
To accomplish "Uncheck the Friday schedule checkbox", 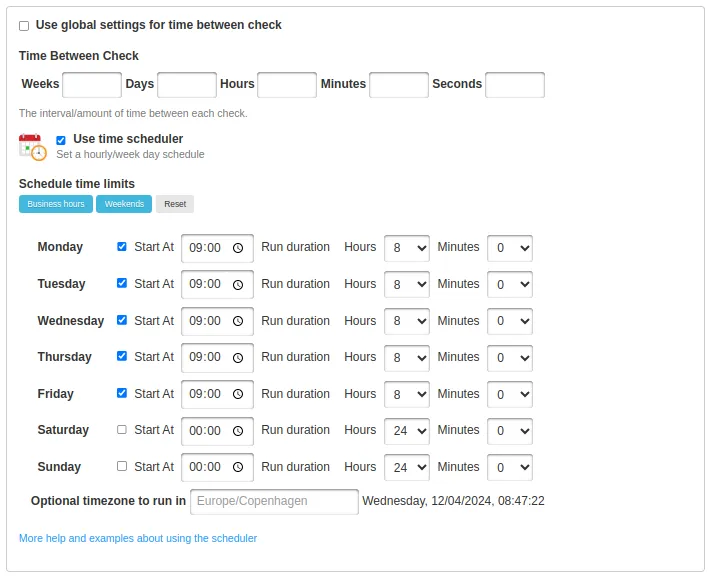I will coord(122,393).
